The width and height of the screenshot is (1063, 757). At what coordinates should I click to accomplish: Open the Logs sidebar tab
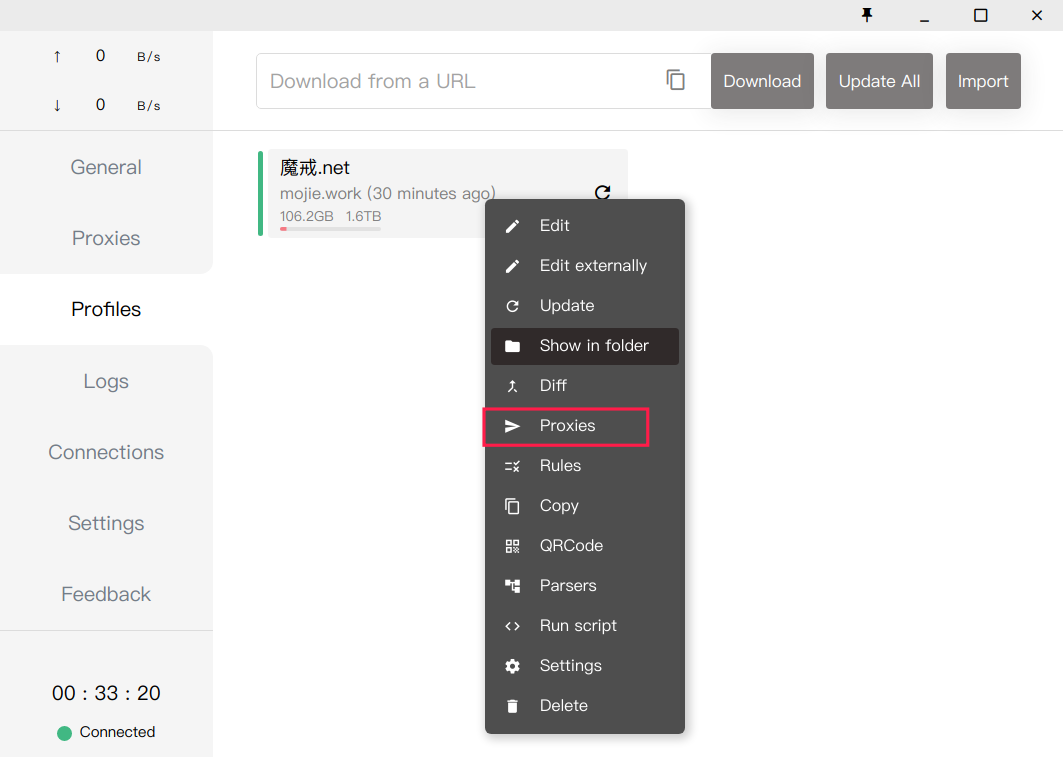pyautogui.click(x=106, y=382)
